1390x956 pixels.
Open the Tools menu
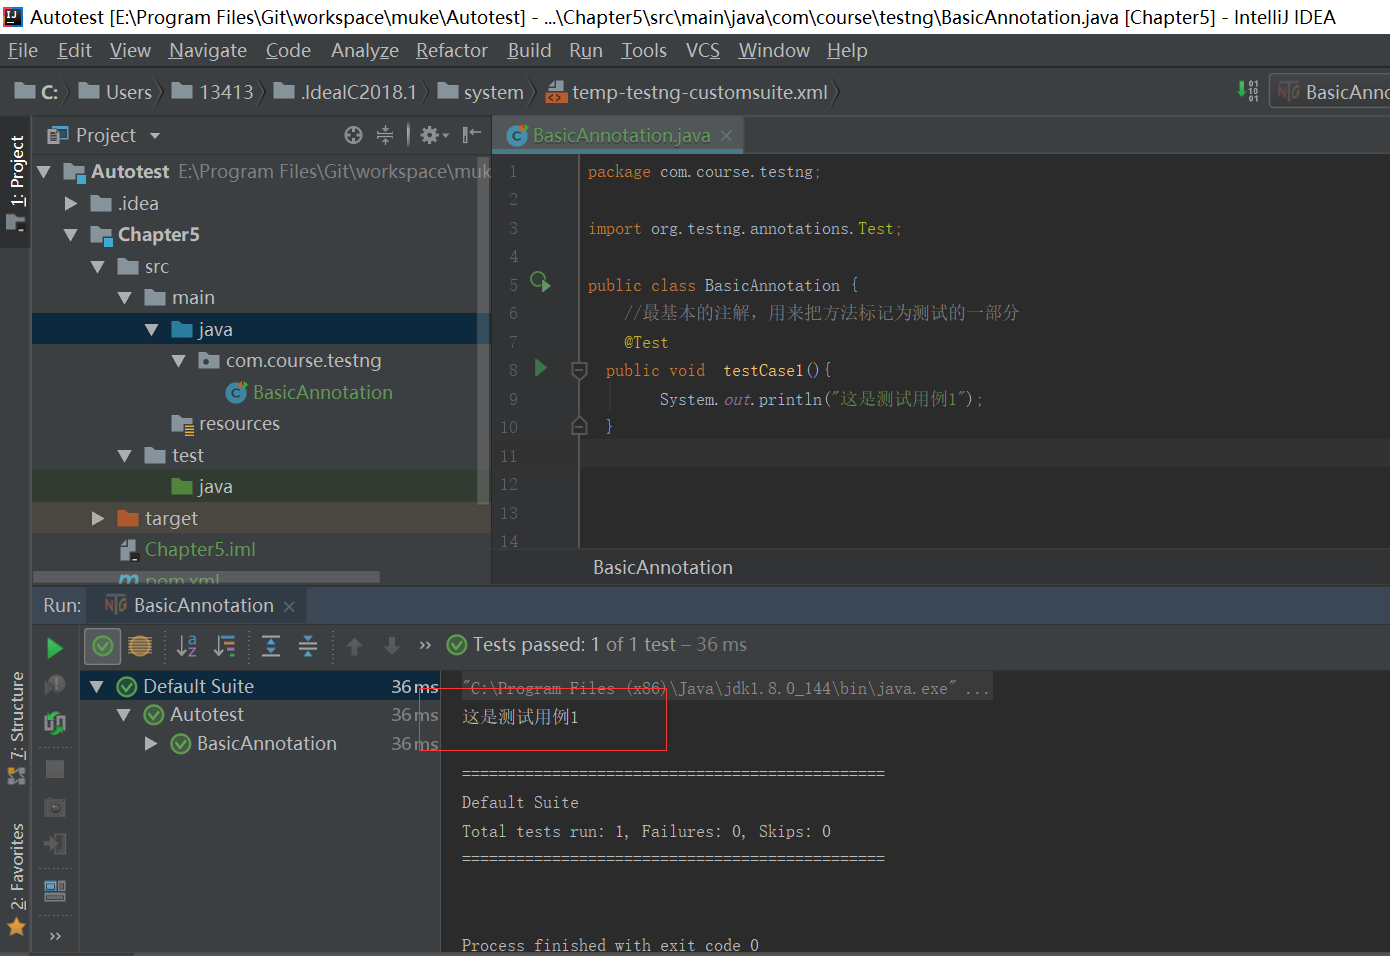[x=644, y=50]
